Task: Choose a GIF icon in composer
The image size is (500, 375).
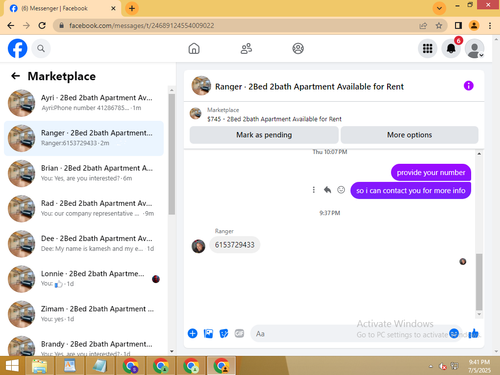Action: point(239,333)
